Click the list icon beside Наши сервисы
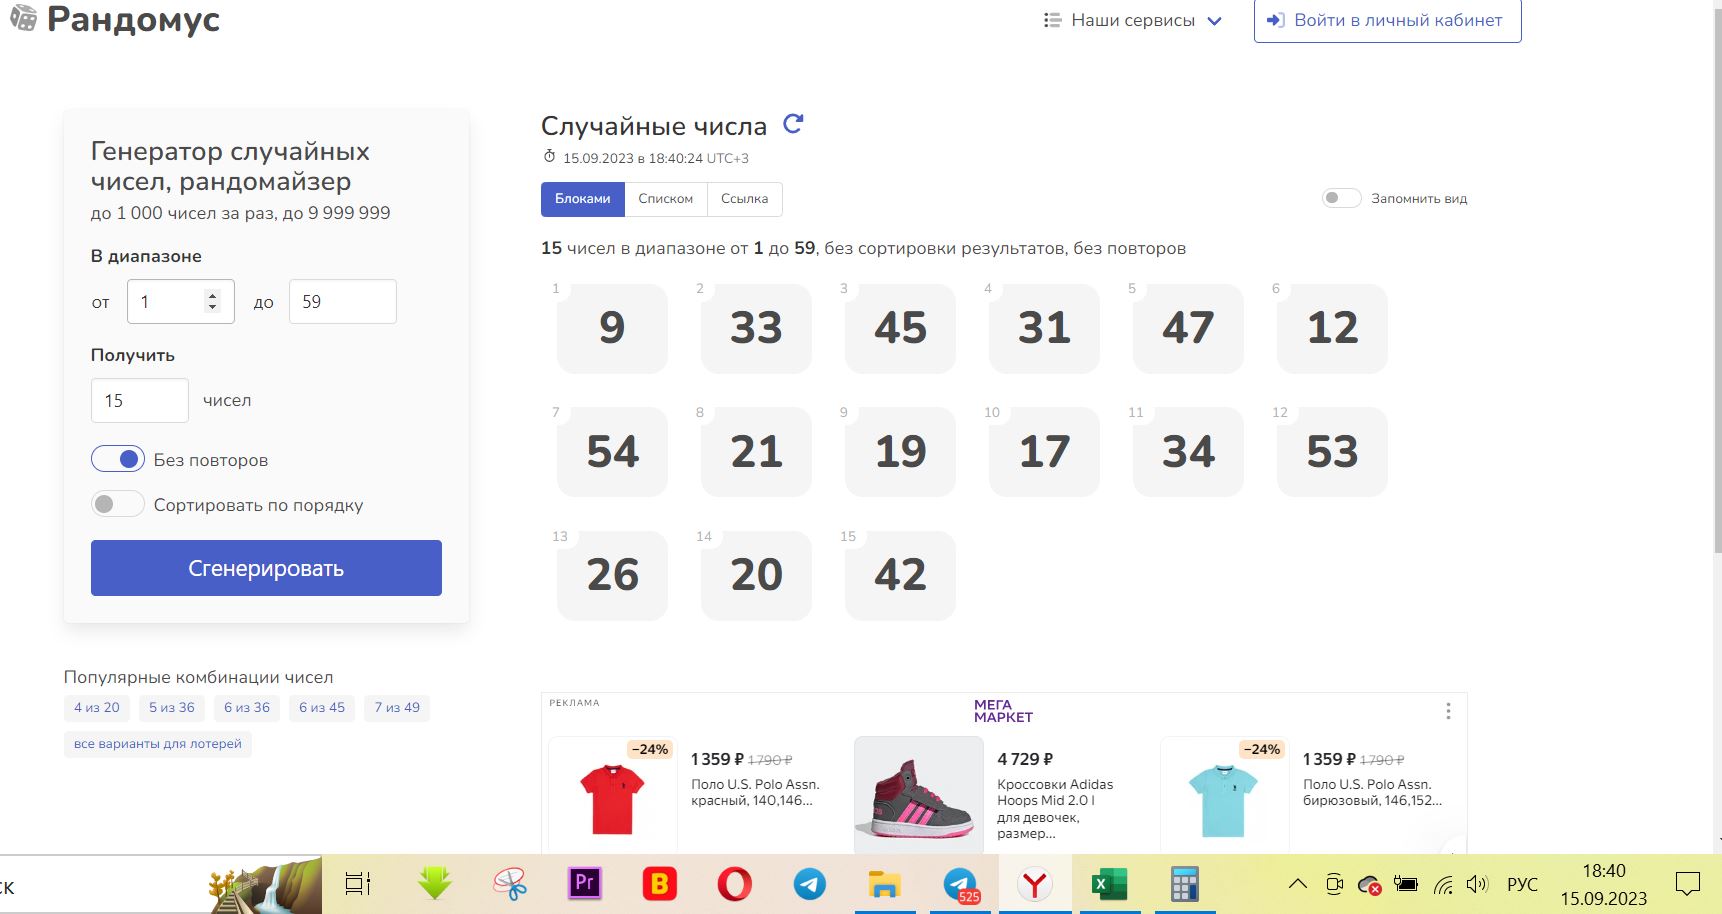This screenshot has height=914, width=1722. click(1052, 20)
